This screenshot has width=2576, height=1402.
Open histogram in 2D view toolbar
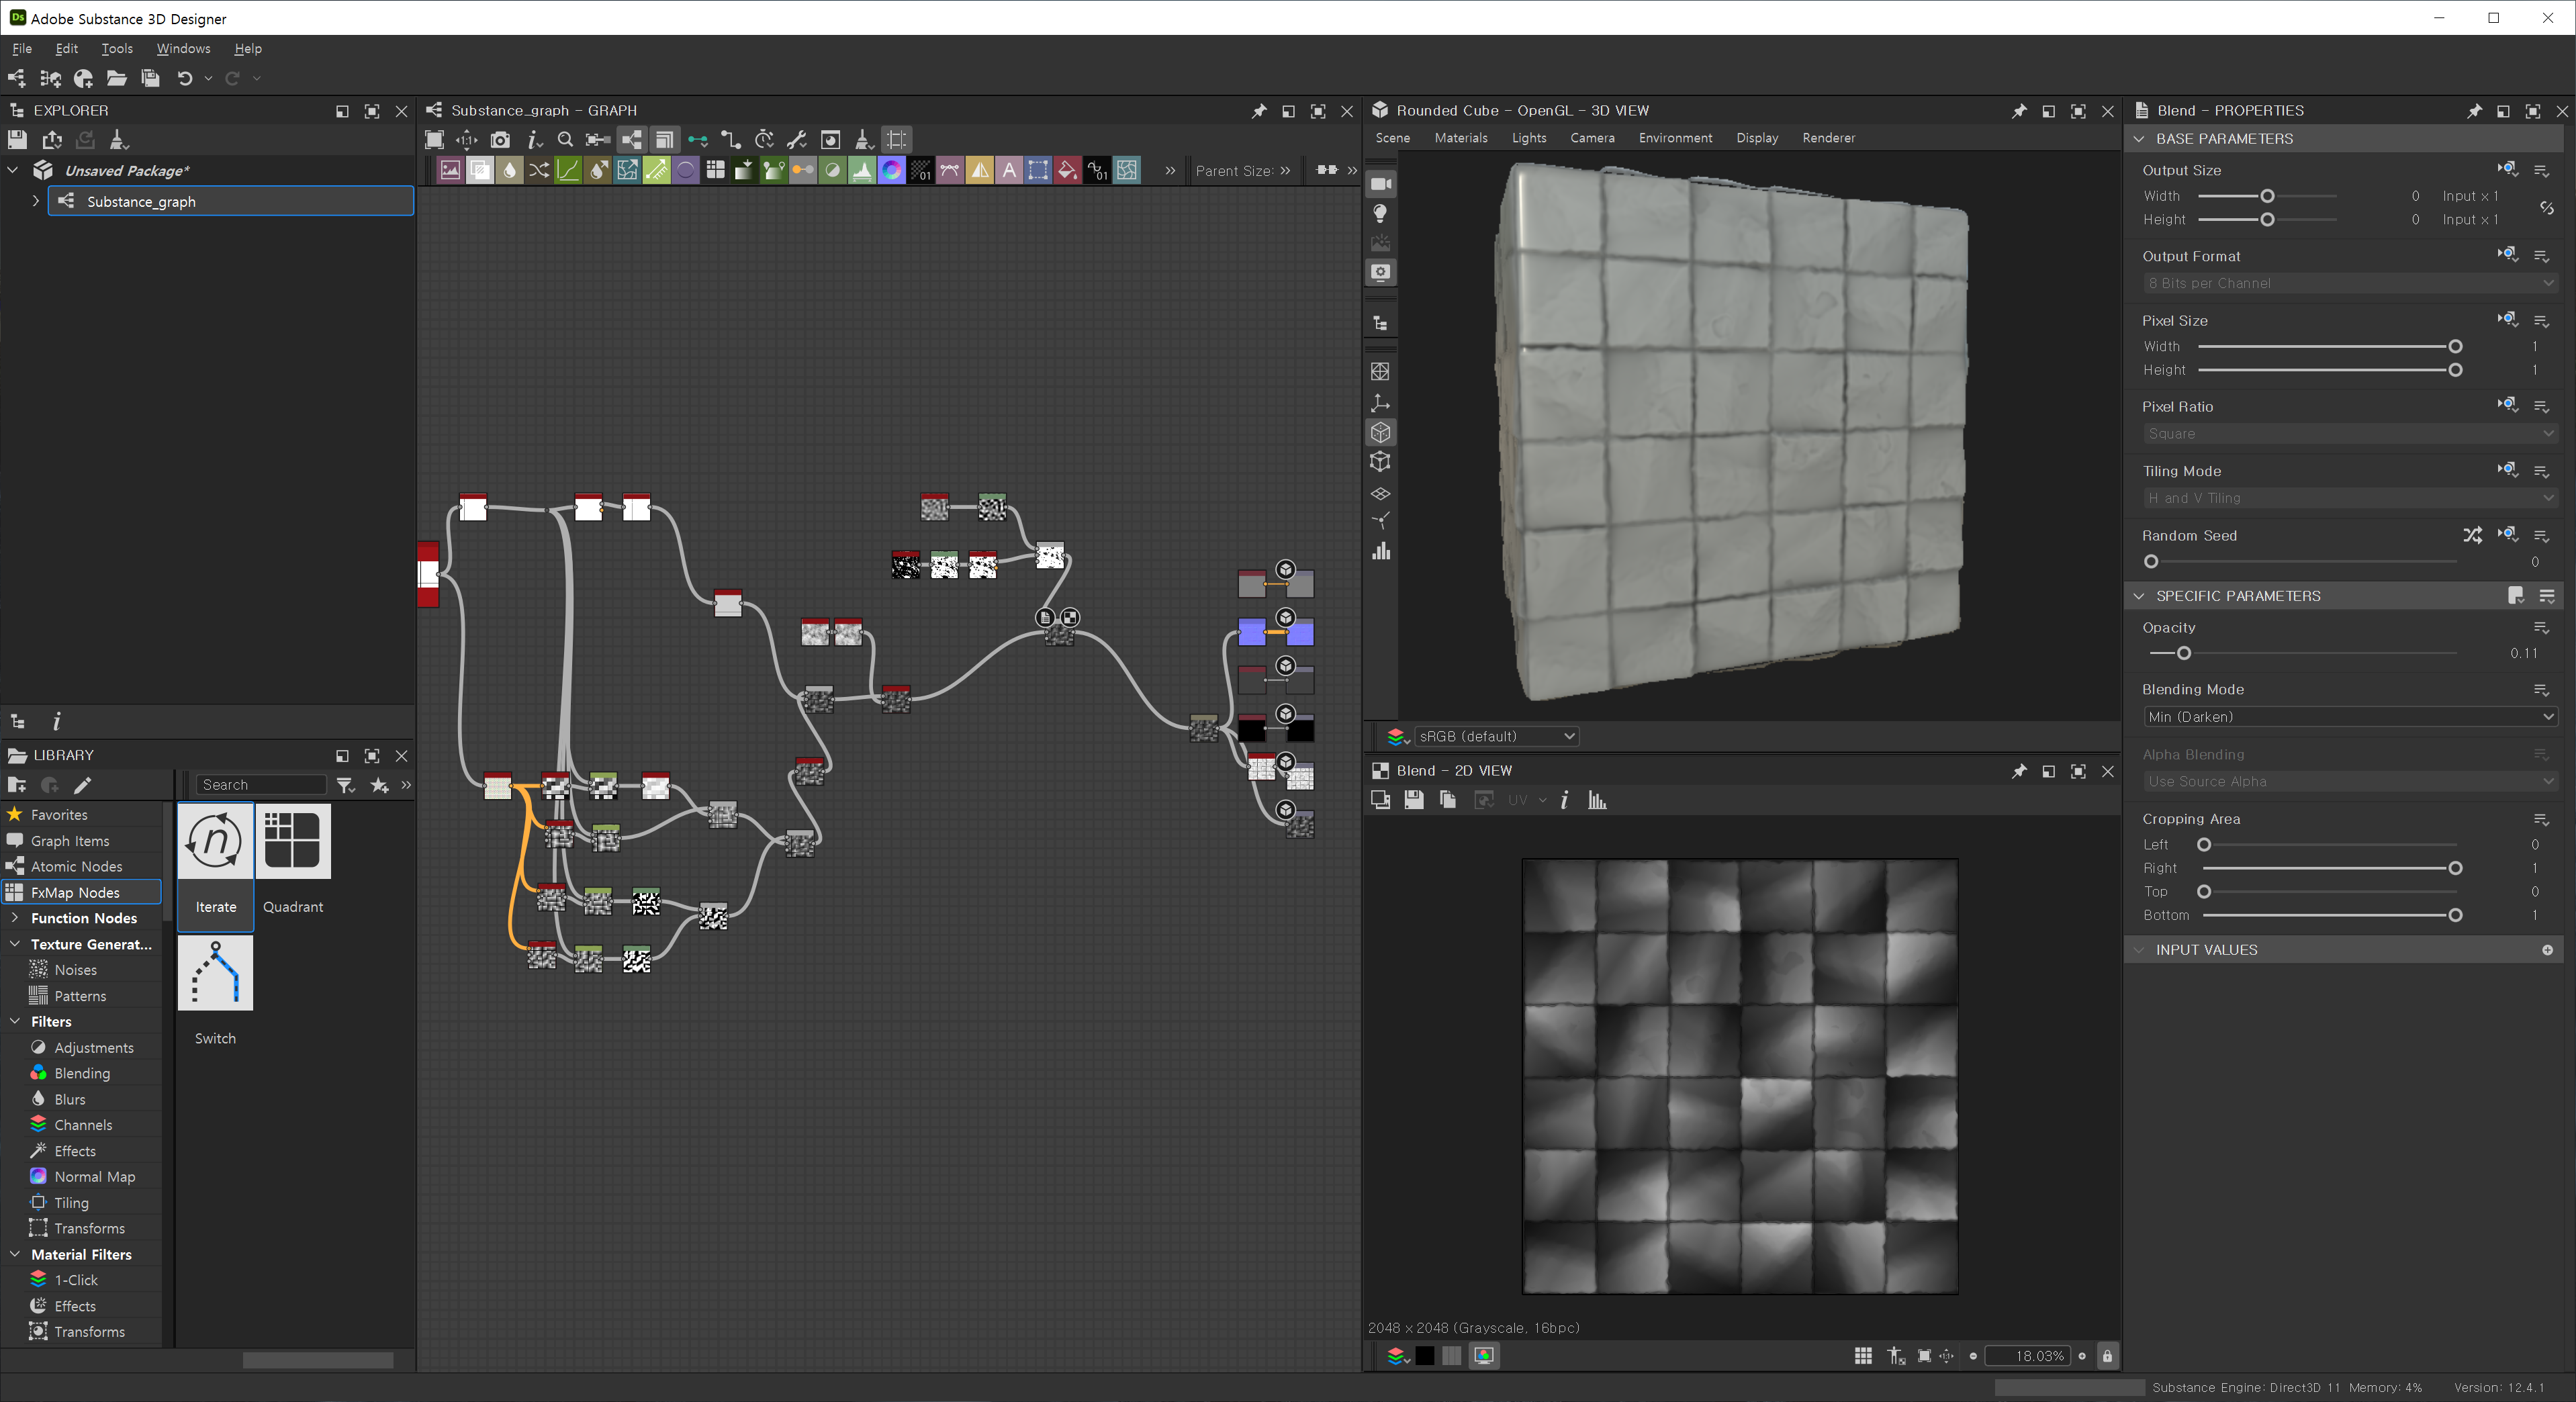(1597, 800)
